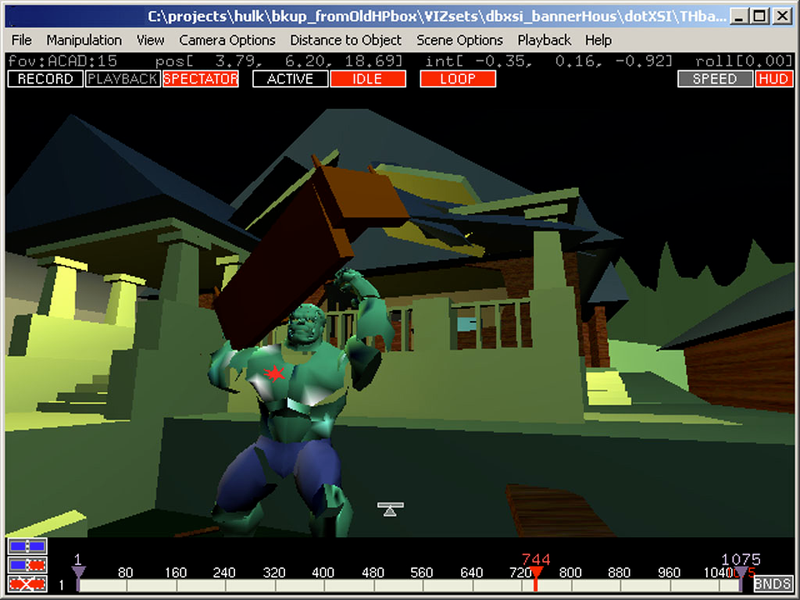This screenshot has width=800, height=600.
Task: Click the timeline bar at frame 560
Action: pyautogui.click(x=422, y=585)
